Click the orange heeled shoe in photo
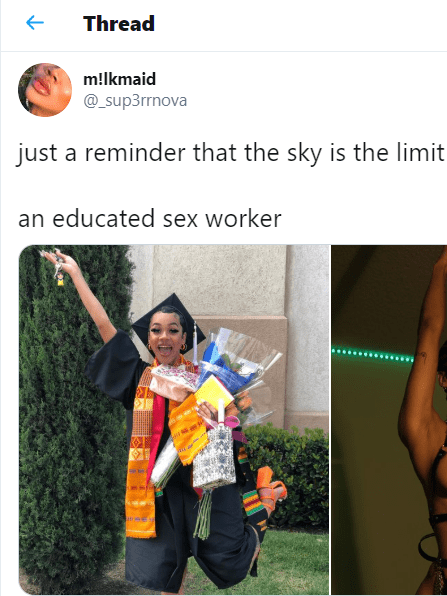The image size is (447, 596). pos(271,488)
